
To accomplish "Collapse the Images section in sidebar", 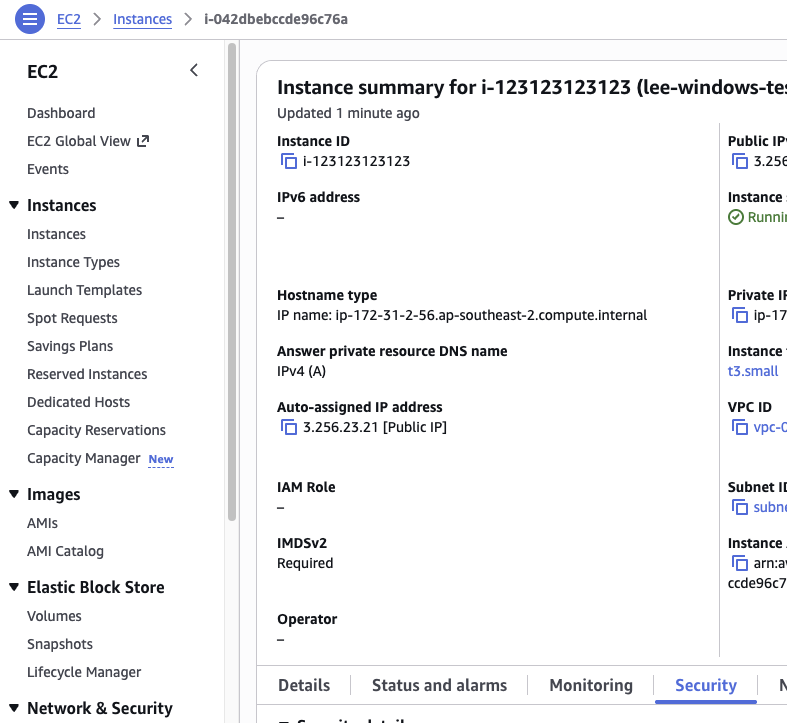I will [x=14, y=494].
